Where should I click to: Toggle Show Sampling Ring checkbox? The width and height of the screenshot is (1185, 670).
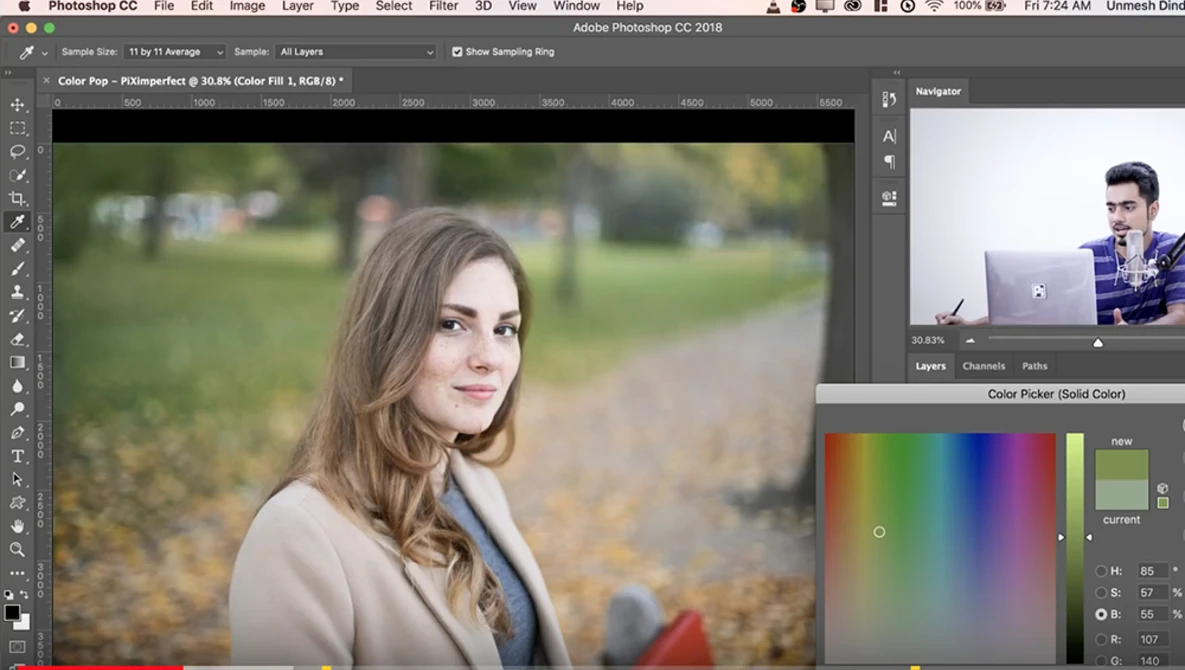pos(457,51)
